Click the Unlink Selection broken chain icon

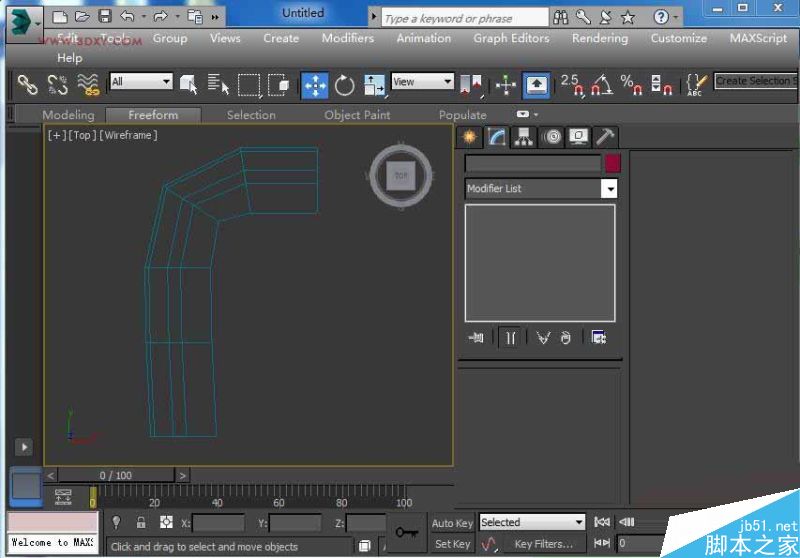(x=57, y=85)
